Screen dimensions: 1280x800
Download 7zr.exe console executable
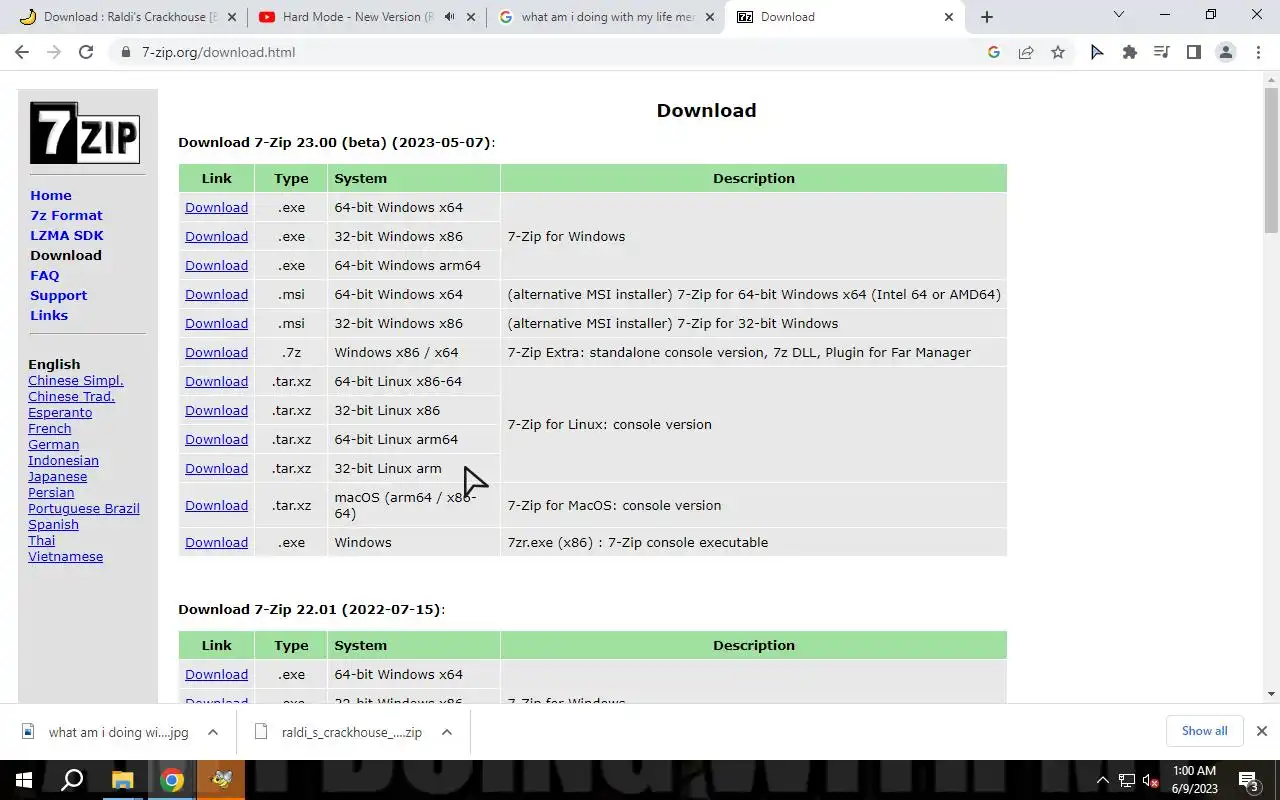216,542
